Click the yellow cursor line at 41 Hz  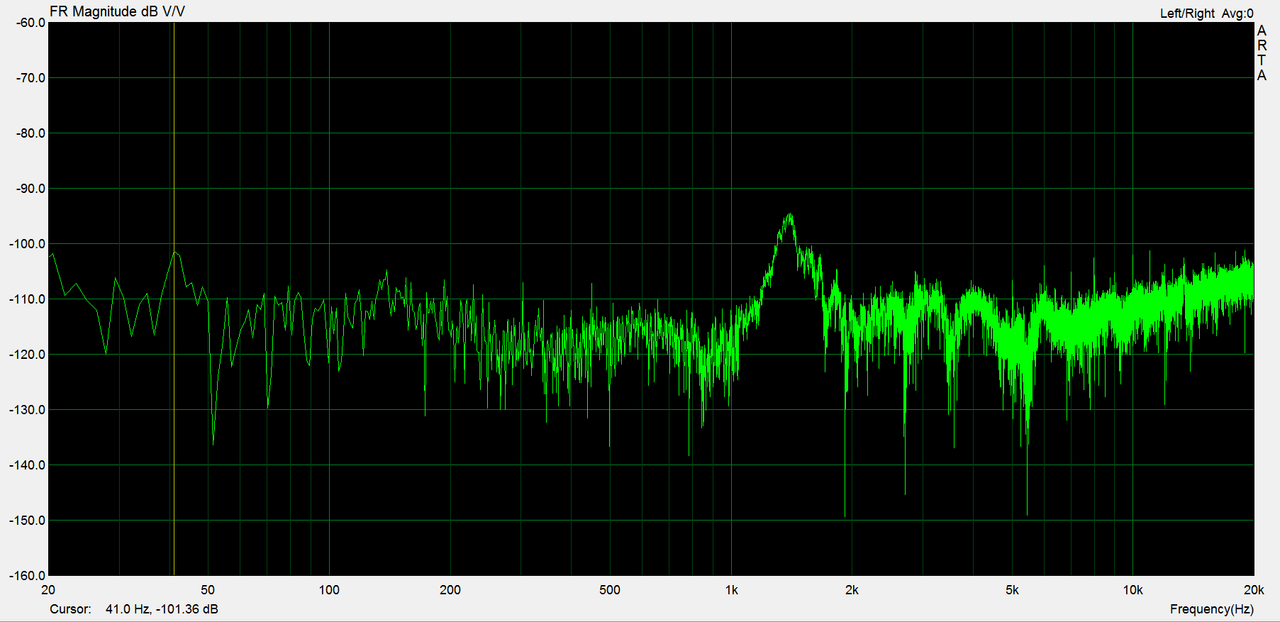tap(174, 298)
